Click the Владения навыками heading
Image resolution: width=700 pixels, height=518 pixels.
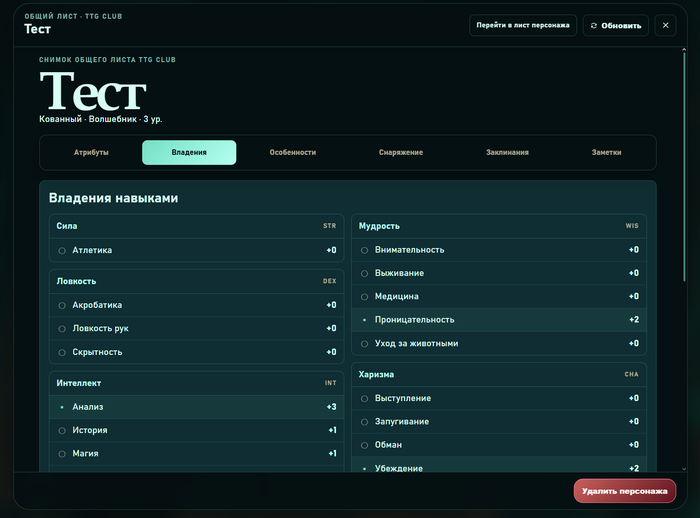(x=113, y=198)
